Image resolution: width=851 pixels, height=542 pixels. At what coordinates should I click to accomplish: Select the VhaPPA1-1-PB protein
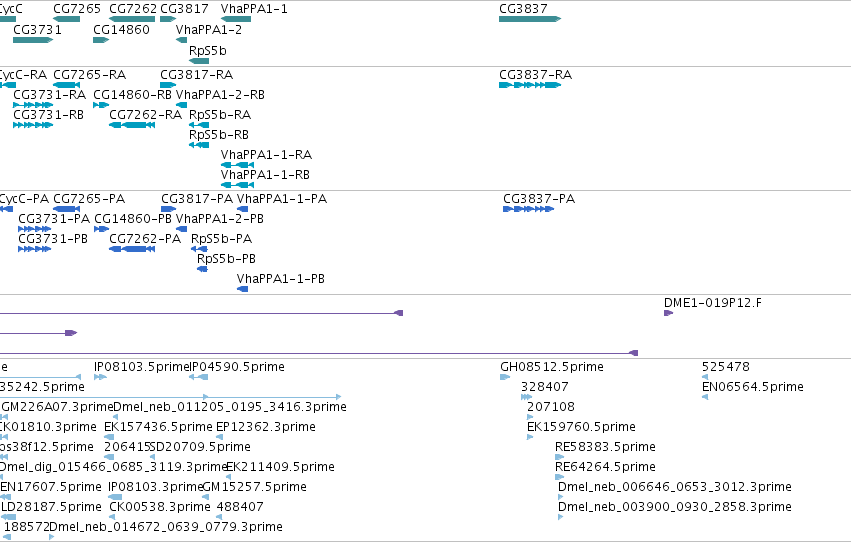click(x=243, y=289)
